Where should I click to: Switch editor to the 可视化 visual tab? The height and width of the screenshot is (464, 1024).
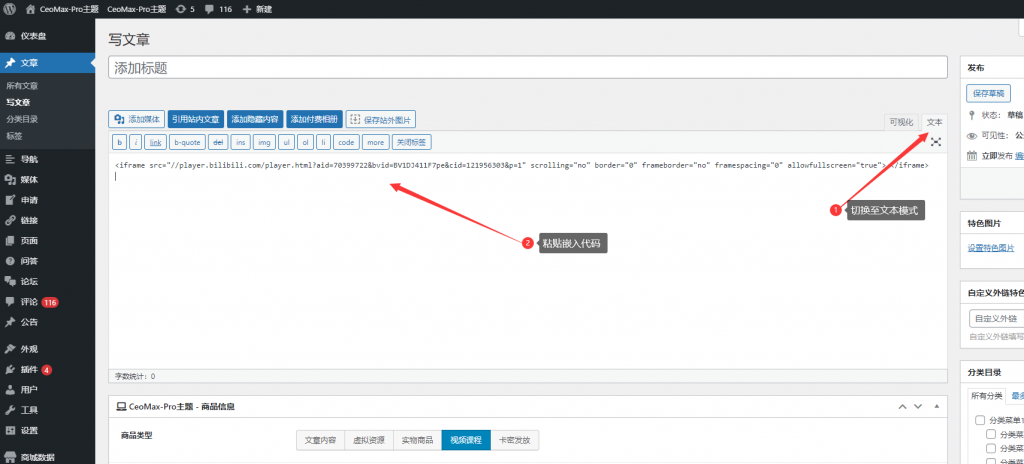click(x=901, y=121)
